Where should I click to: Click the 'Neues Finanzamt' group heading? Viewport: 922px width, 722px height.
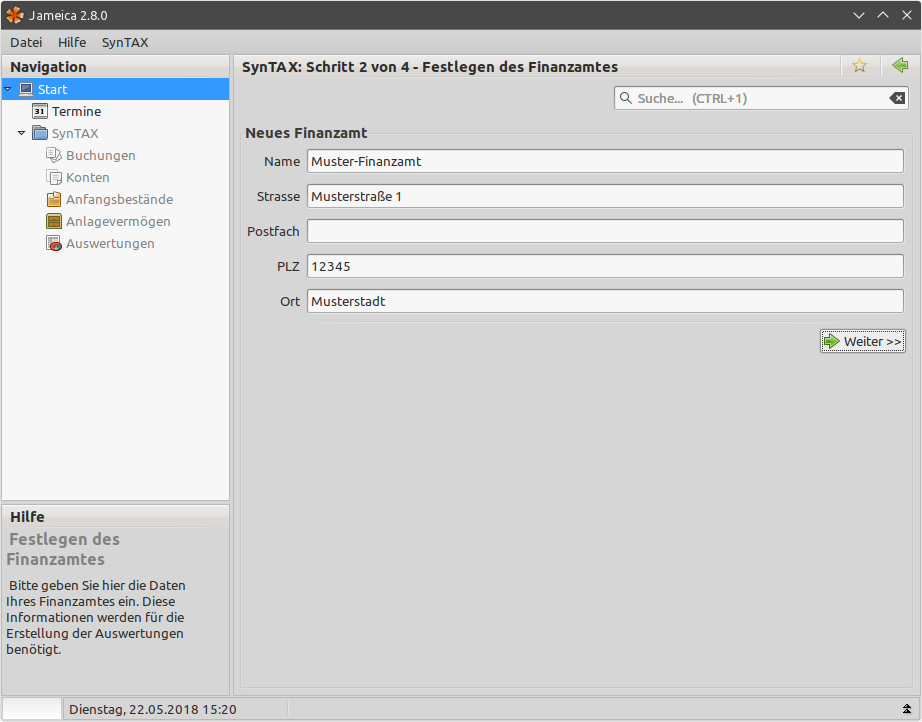coord(306,133)
